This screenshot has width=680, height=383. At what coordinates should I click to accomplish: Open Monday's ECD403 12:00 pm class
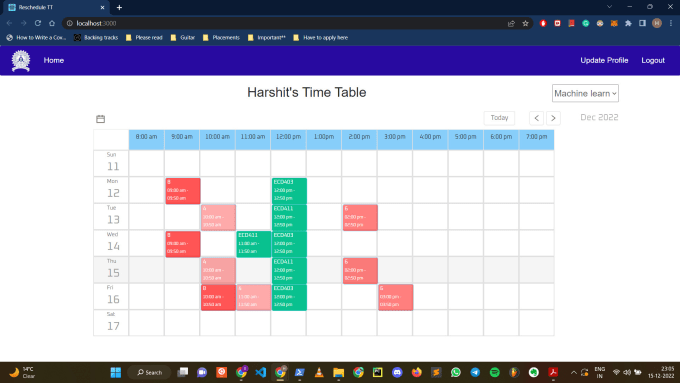click(x=289, y=190)
